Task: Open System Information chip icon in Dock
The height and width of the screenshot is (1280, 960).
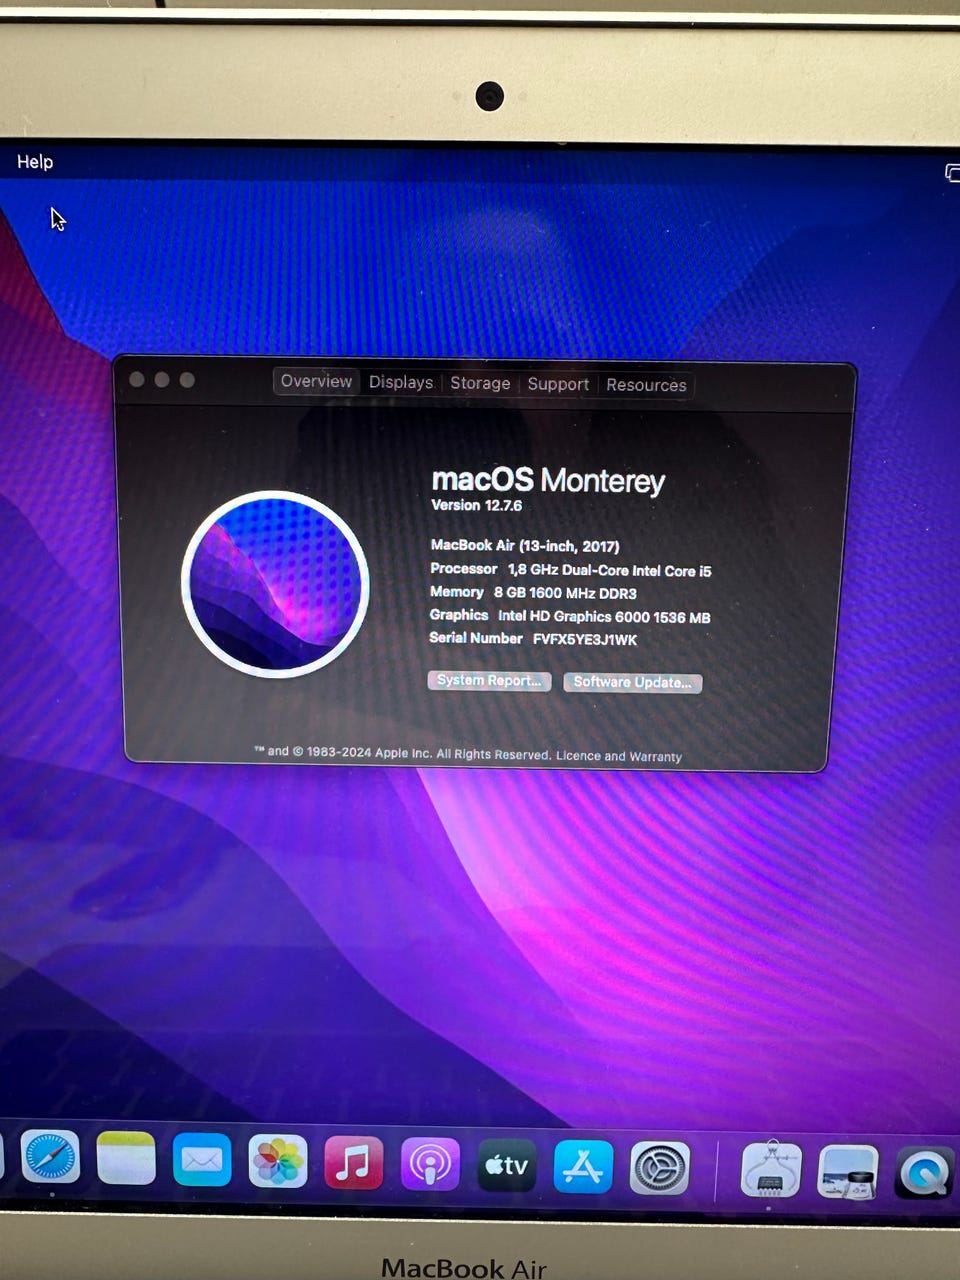Action: pyautogui.click(x=770, y=1169)
